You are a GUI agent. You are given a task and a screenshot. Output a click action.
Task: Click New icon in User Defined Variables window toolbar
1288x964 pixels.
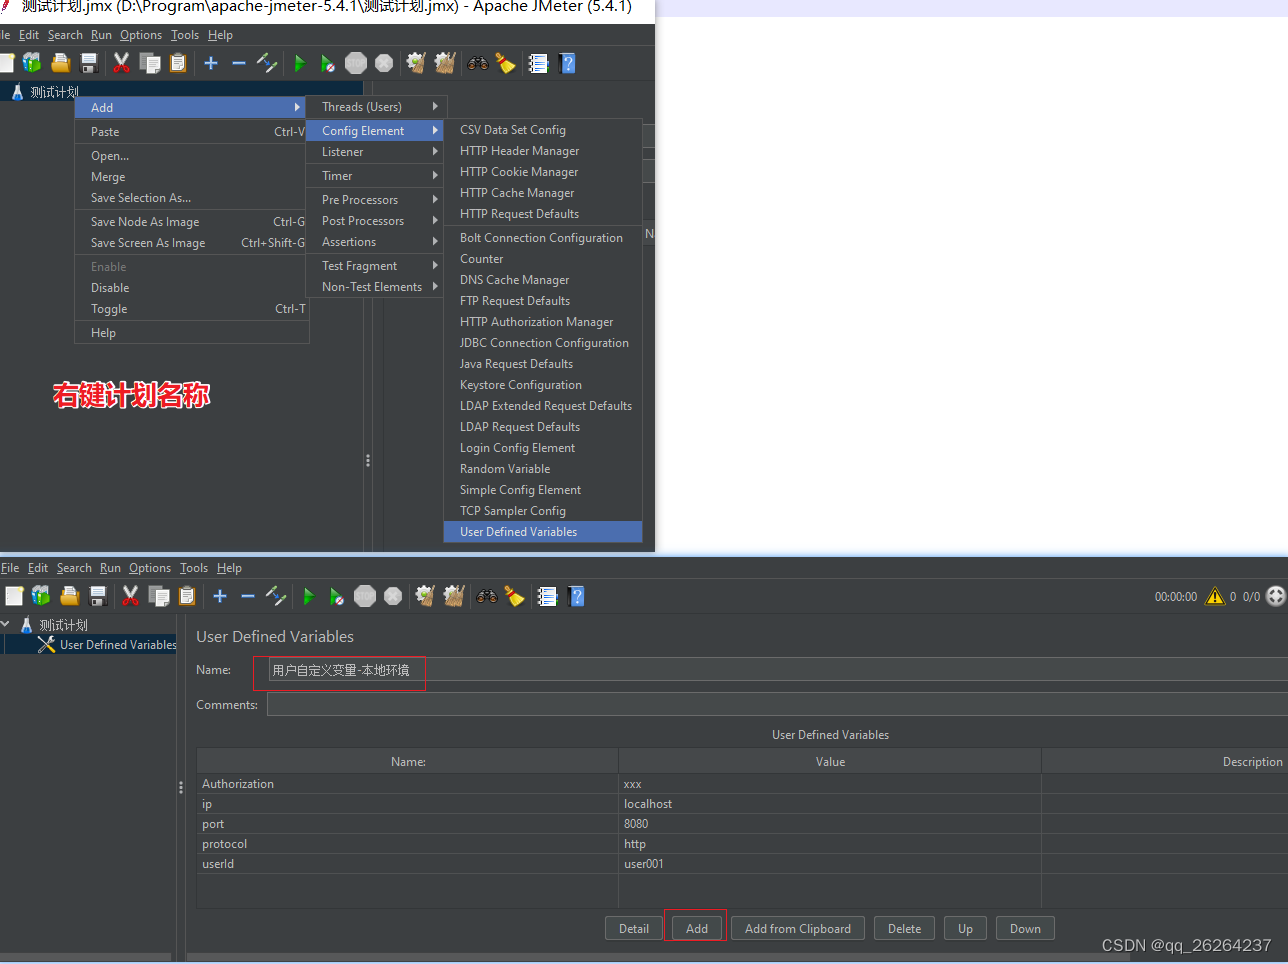[14, 596]
